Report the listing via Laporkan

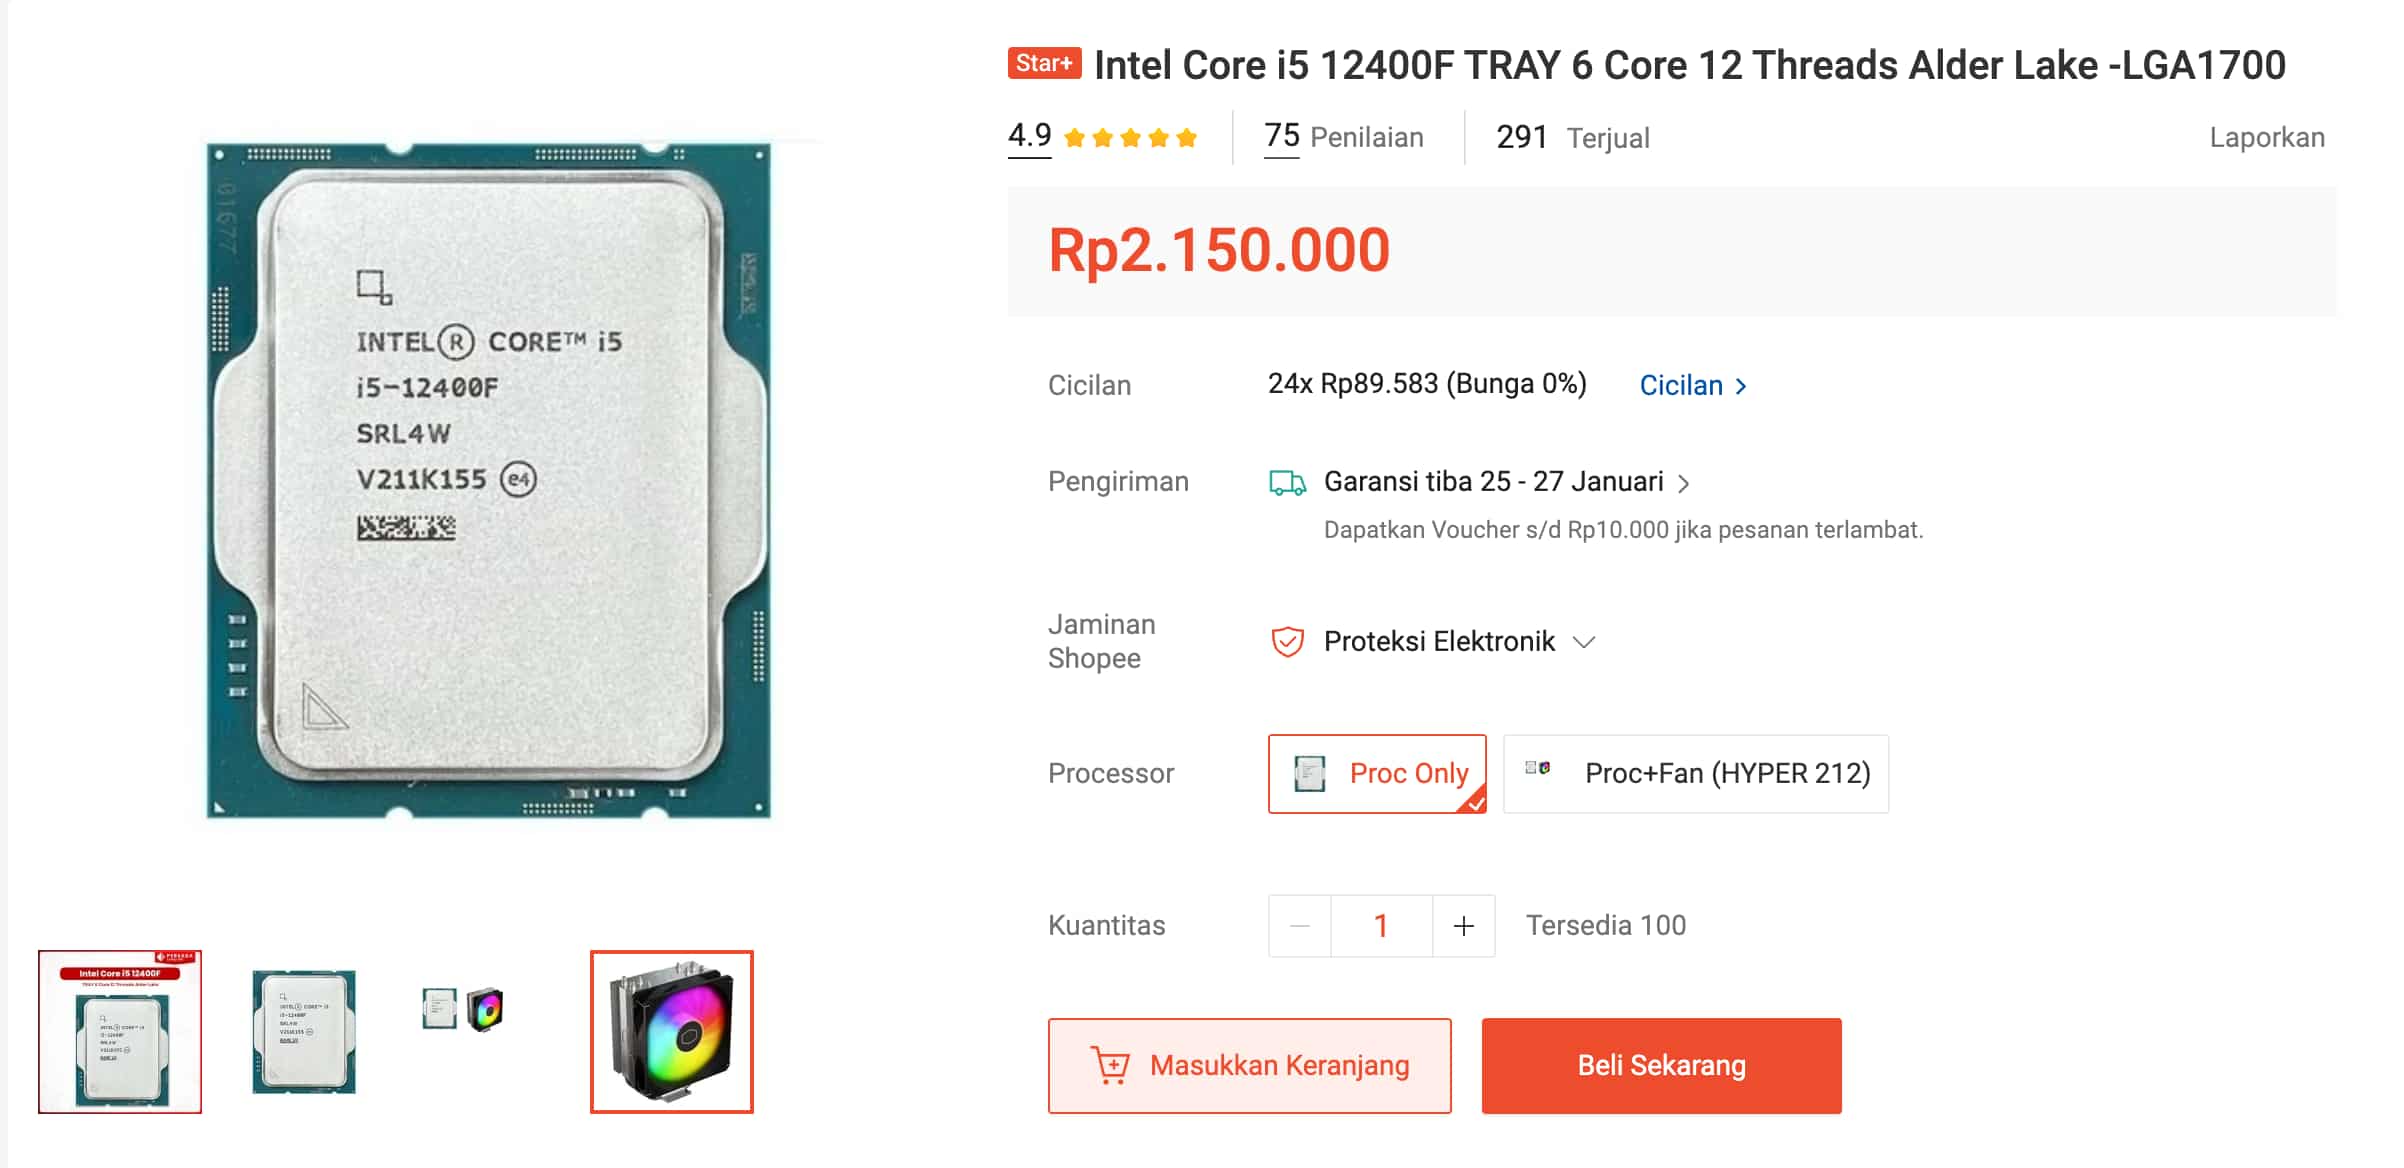coord(2266,138)
